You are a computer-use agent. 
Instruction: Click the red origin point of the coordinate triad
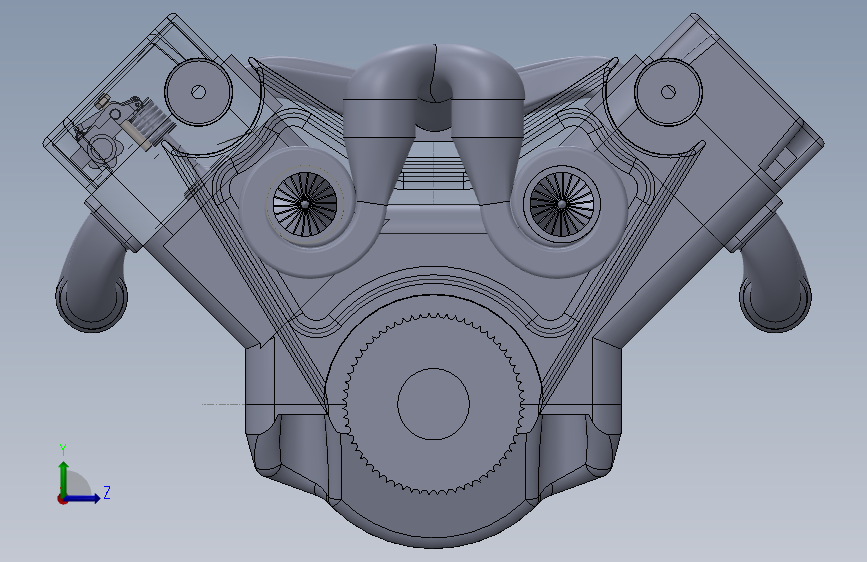point(61,499)
